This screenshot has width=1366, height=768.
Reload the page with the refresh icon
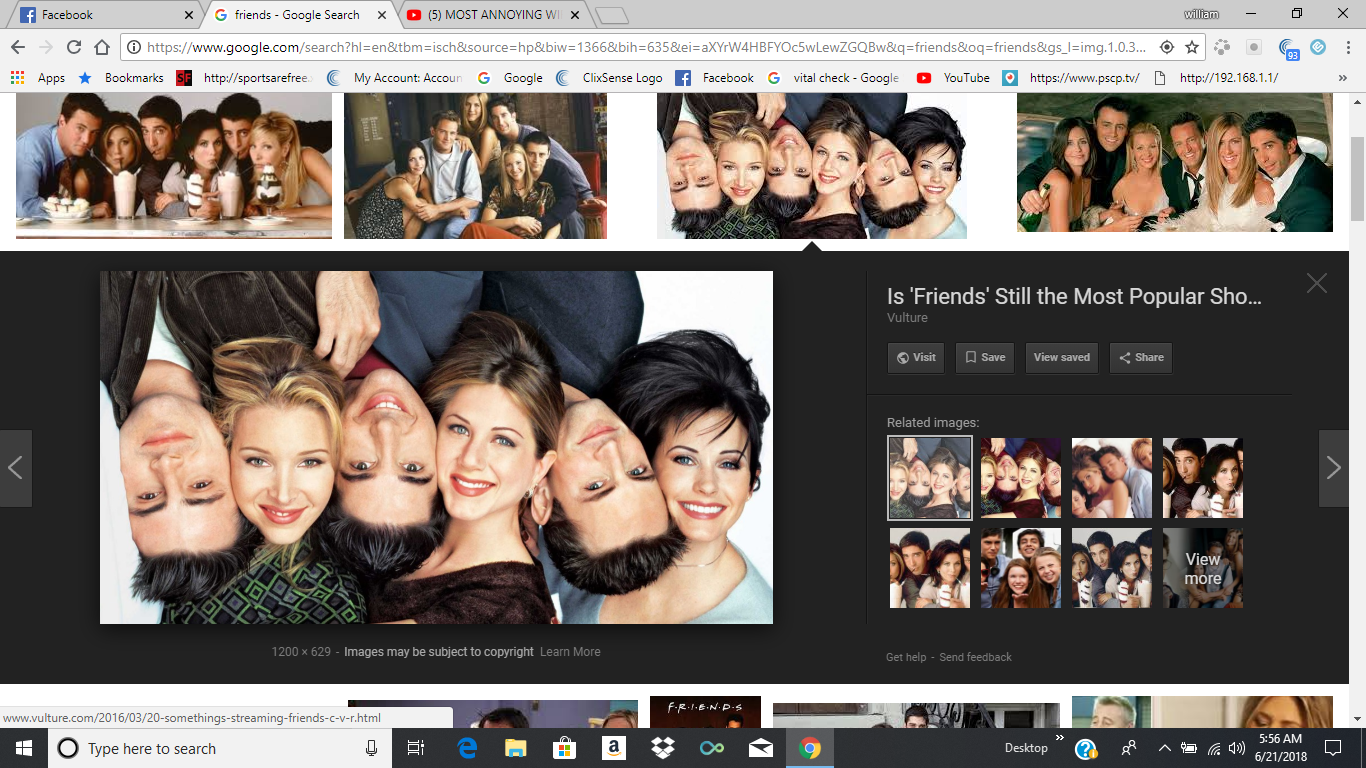pyautogui.click(x=73, y=47)
